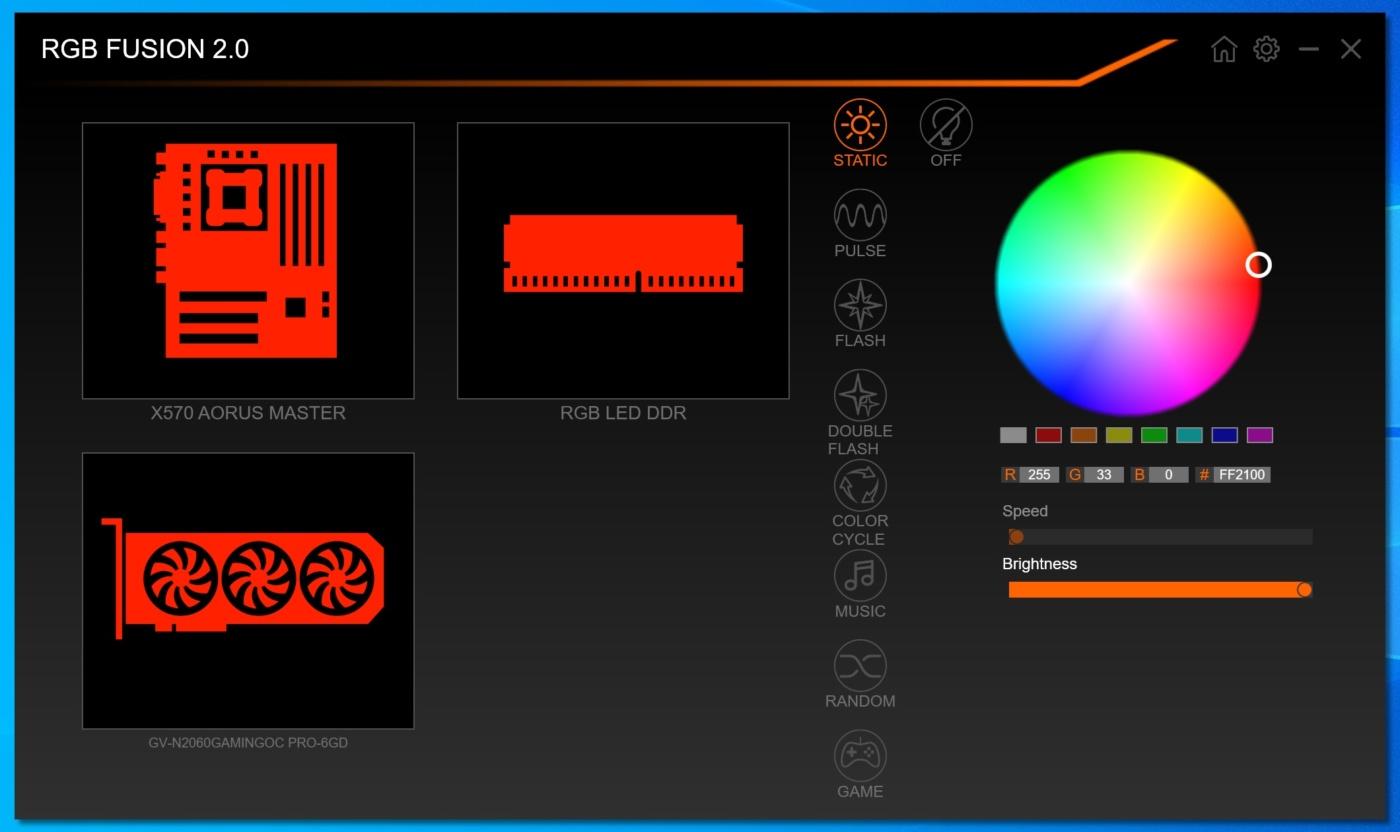Click the color wheel picker
This screenshot has height=832, width=1400.
(1128, 283)
